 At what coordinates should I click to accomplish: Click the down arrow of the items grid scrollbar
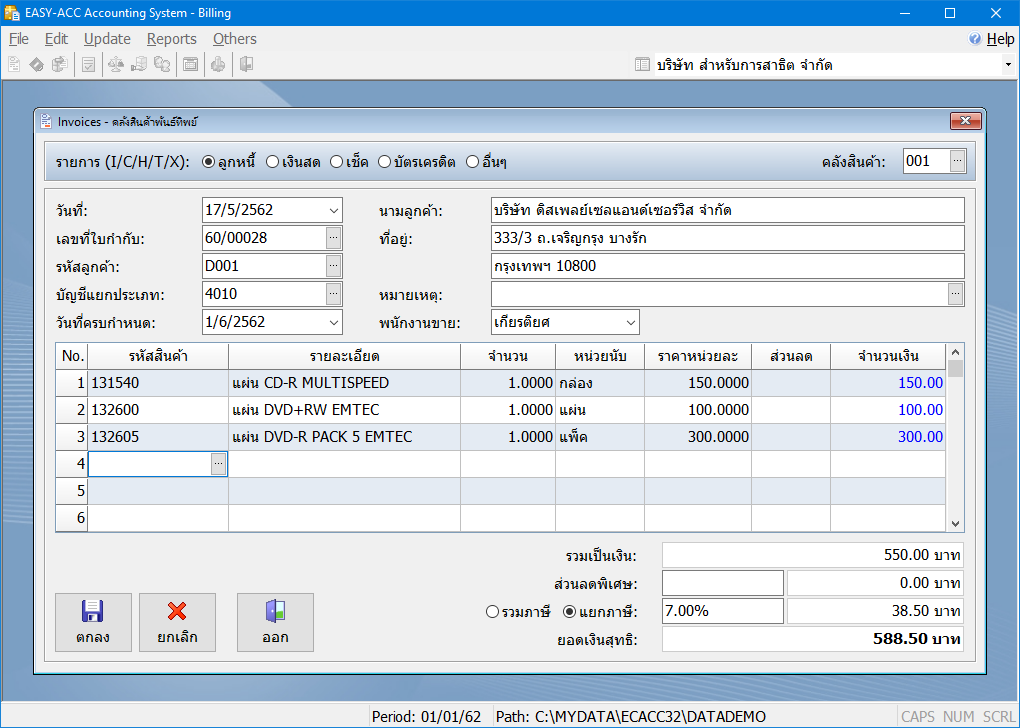point(955,523)
